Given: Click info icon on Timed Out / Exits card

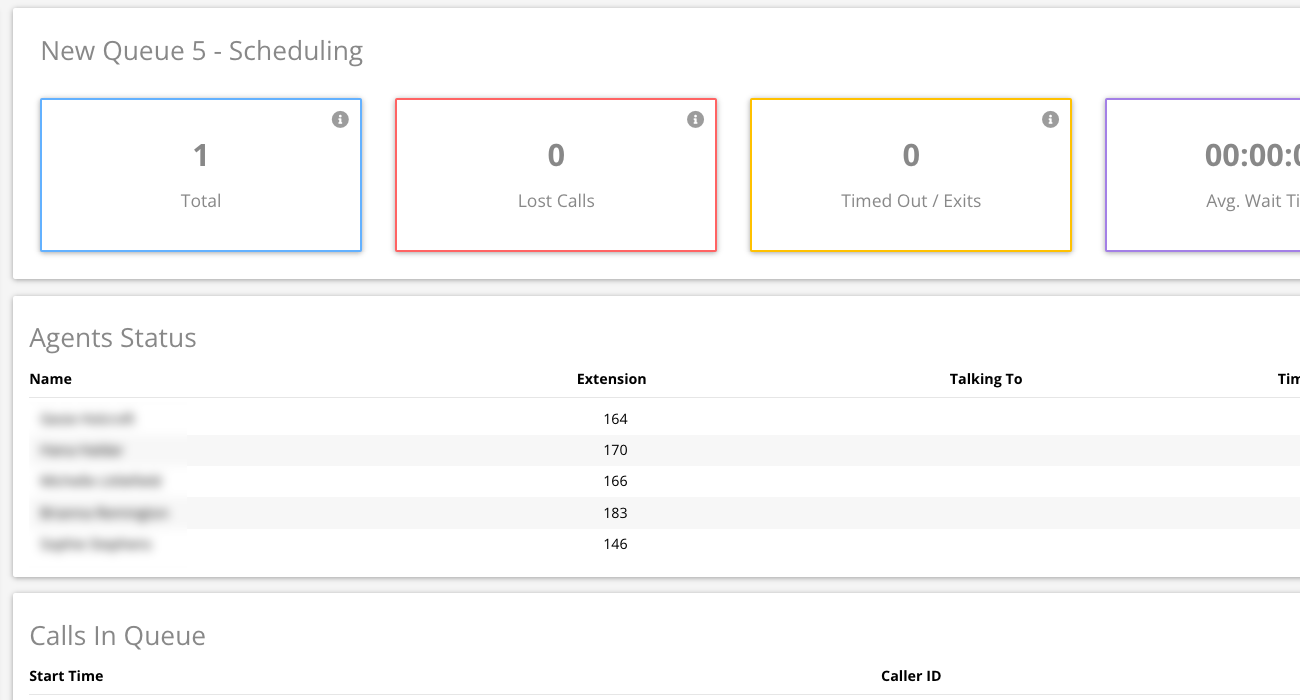Looking at the screenshot, I should click(1050, 119).
